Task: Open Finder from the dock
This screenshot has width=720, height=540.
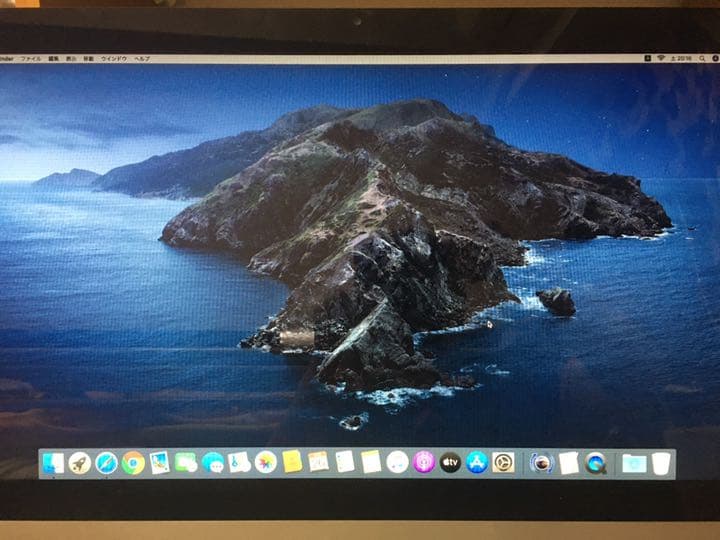Action: [53, 463]
